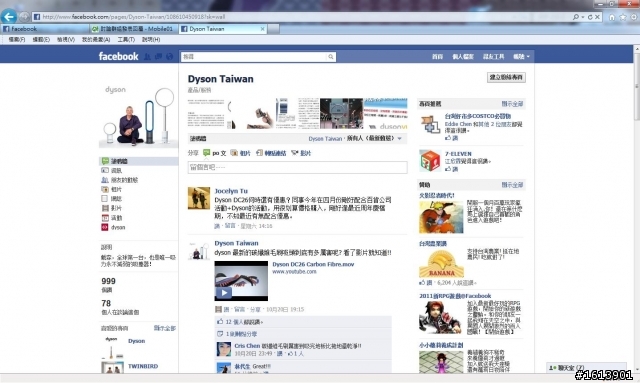Screen dimensions: 640x383
Task: Play the Dyson DC26 video thumbnail
Action: coord(241,281)
